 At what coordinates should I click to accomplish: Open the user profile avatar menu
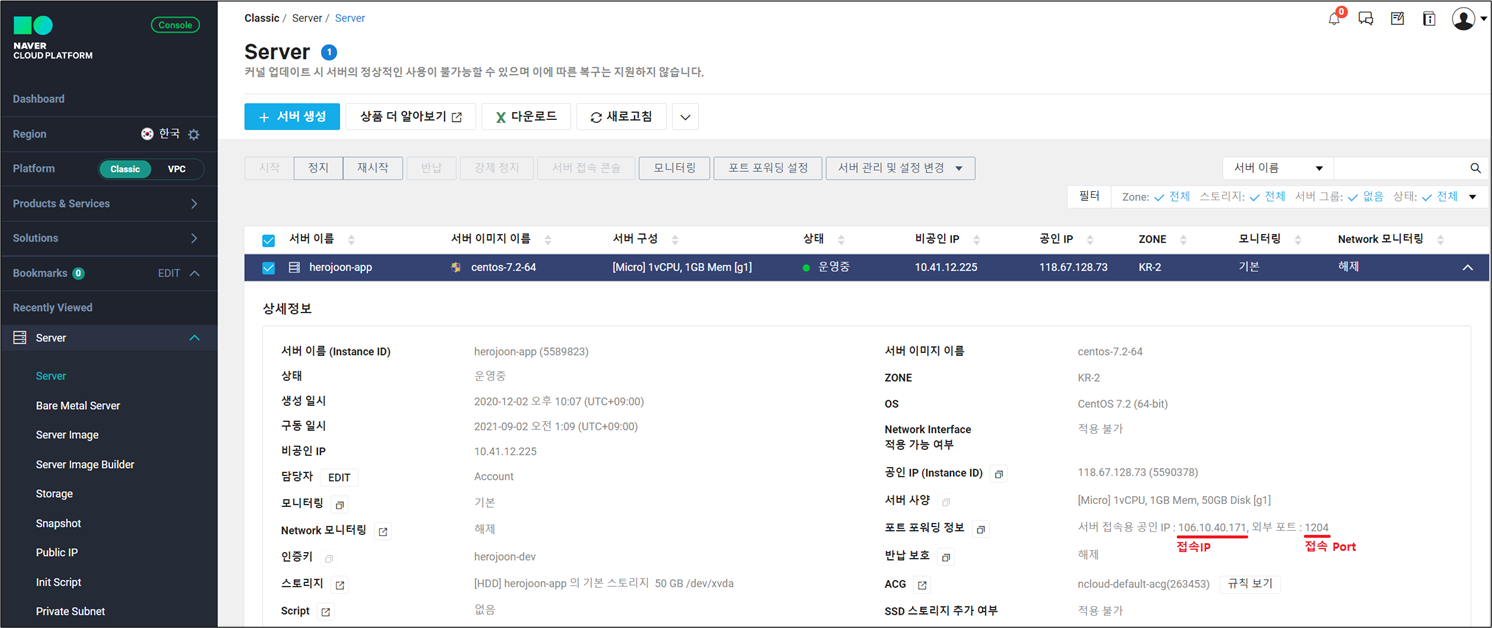coord(1464,19)
